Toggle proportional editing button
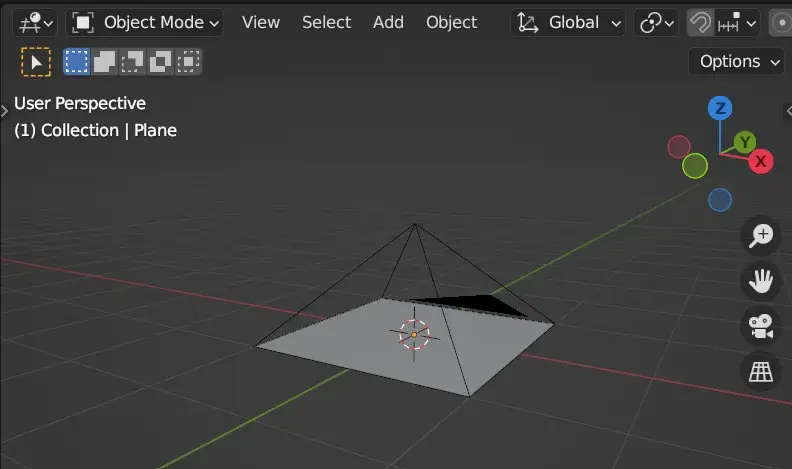 click(780, 23)
